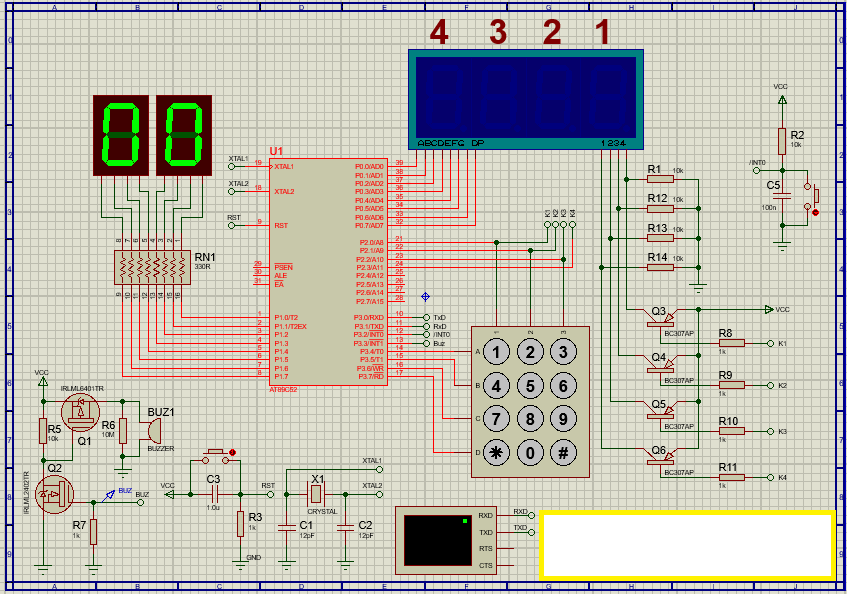The width and height of the screenshot is (847, 594).
Task: Select resistor R1 10k
Action: click(x=660, y=179)
